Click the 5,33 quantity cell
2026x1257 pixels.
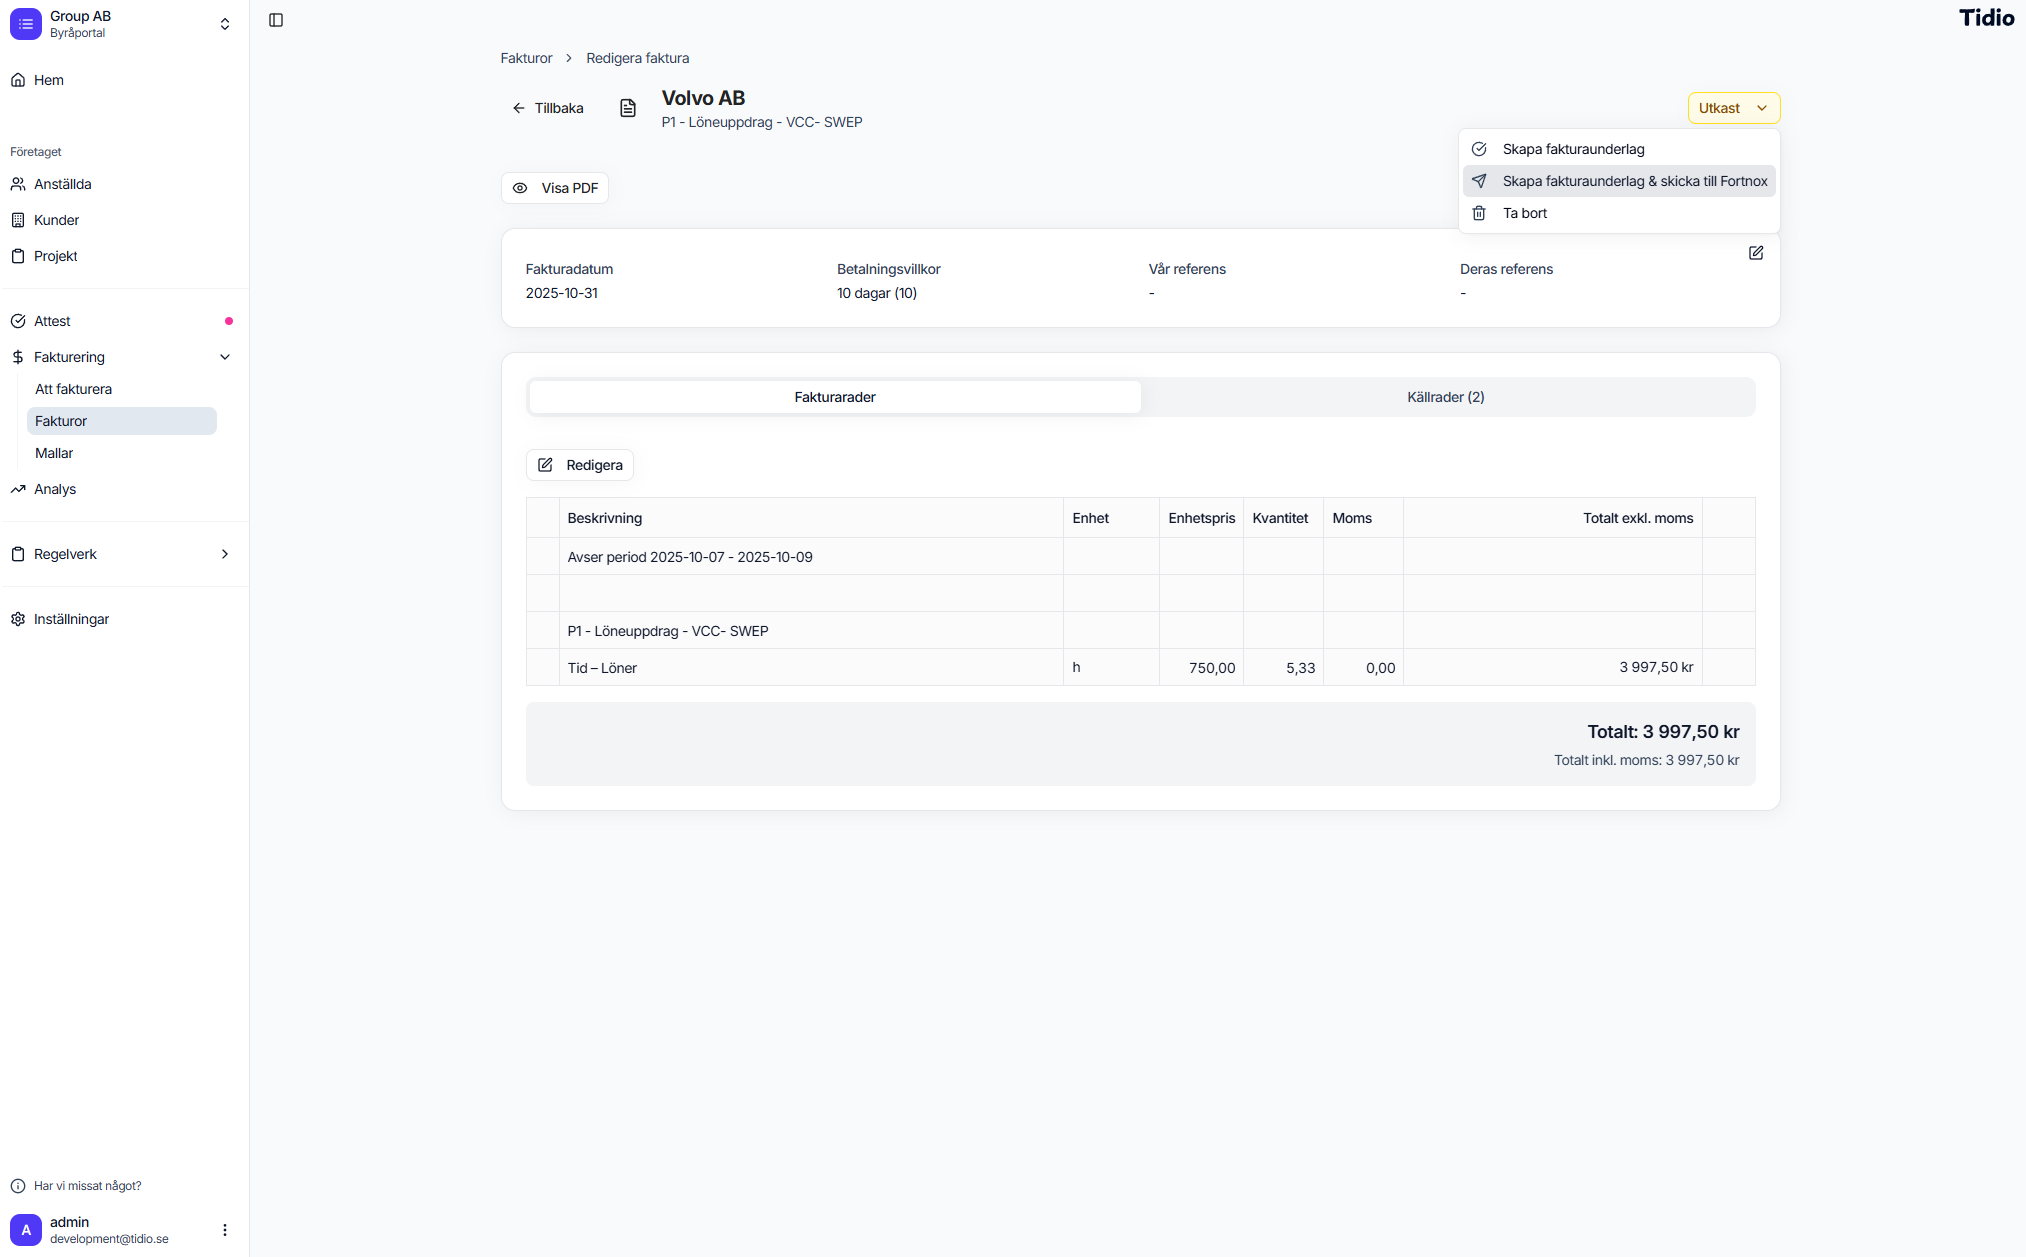(1283, 668)
